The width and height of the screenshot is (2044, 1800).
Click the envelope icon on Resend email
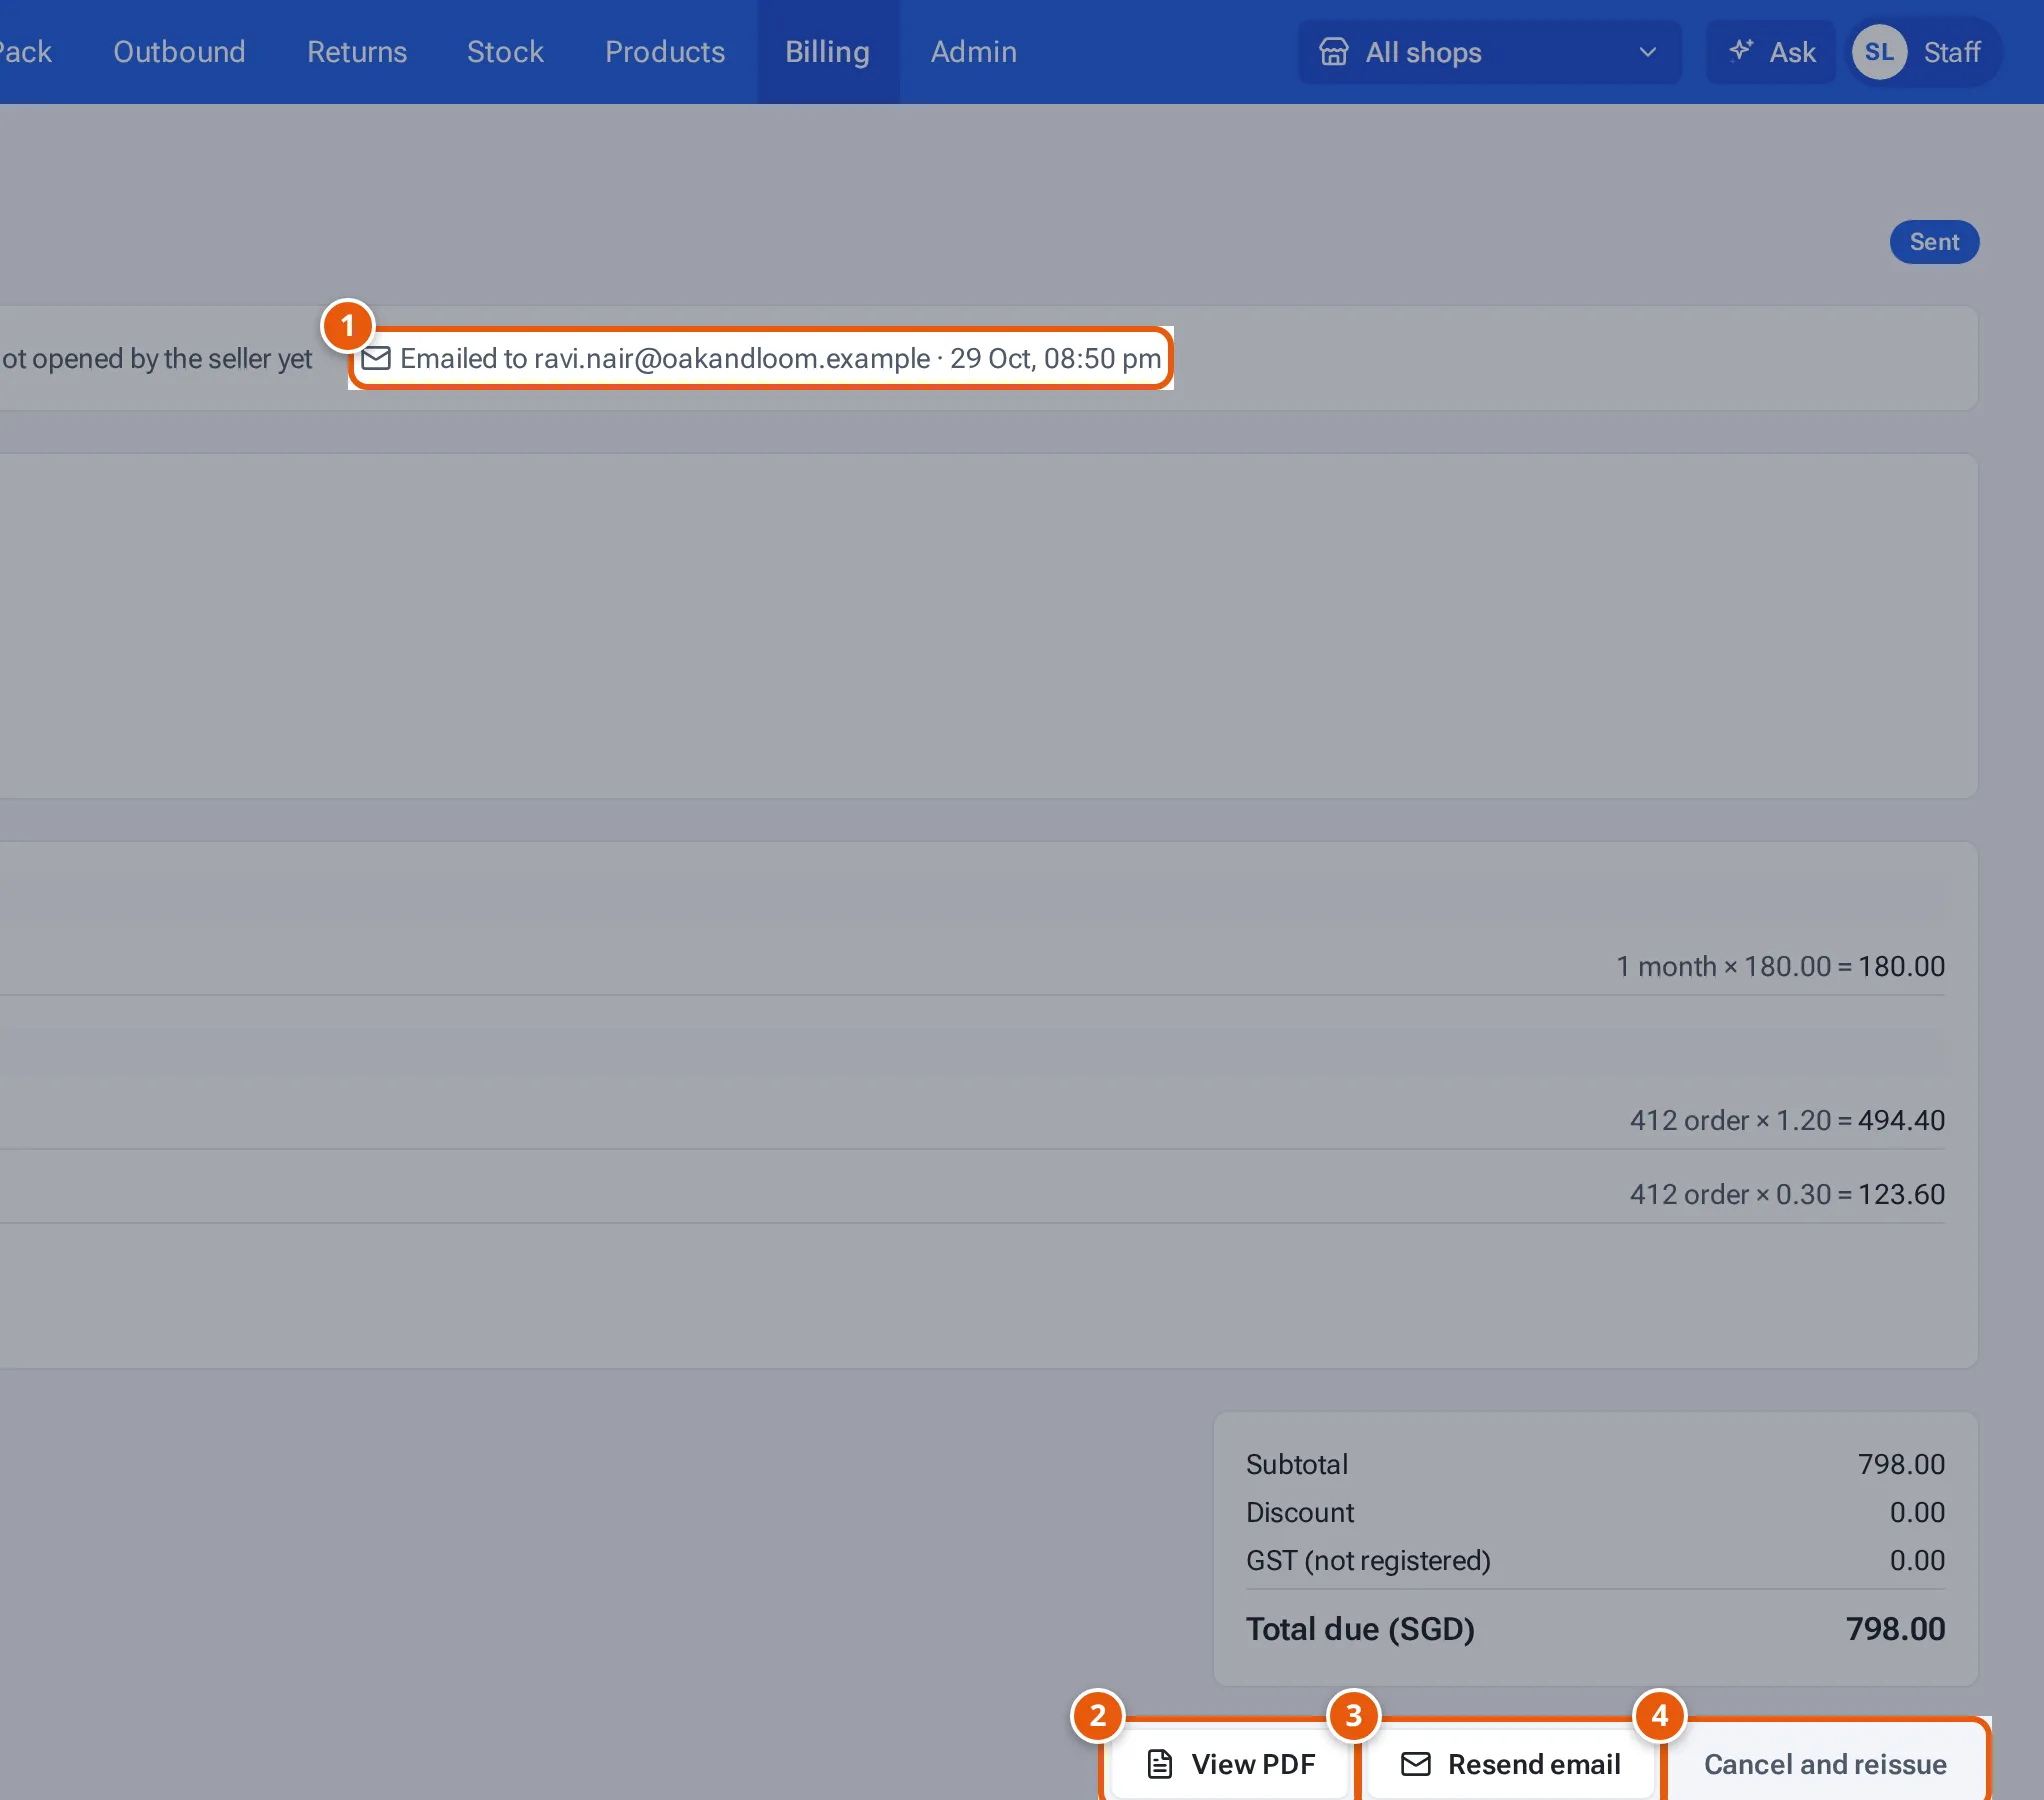coord(1416,1764)
